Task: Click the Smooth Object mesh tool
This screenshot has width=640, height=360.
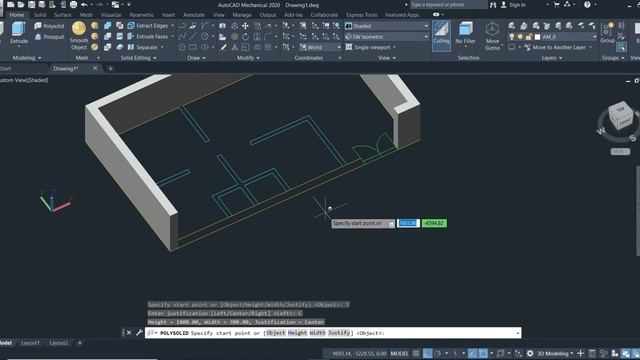Action: pyautogui.click(x=79, y=36)
